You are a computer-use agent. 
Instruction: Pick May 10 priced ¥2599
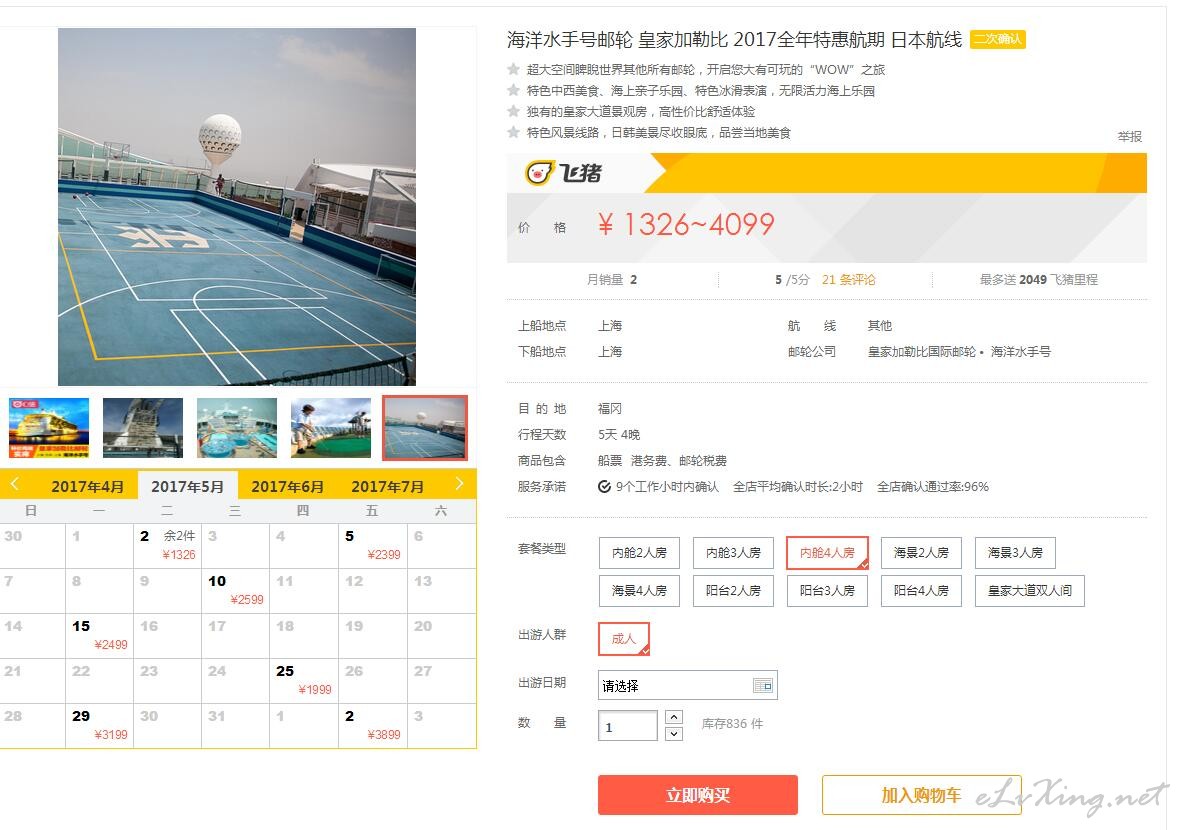(236, 591)
